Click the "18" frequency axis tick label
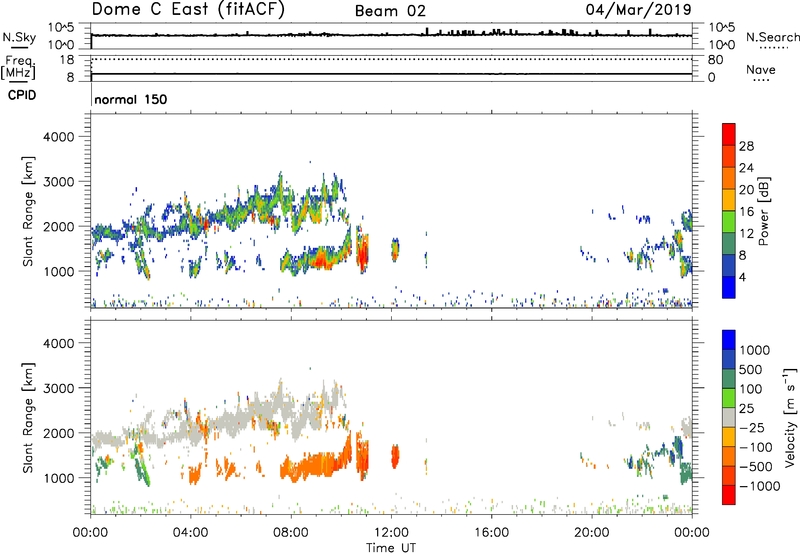Image resolution: width=800 pixels, height=554 pixels. point(67,60)
